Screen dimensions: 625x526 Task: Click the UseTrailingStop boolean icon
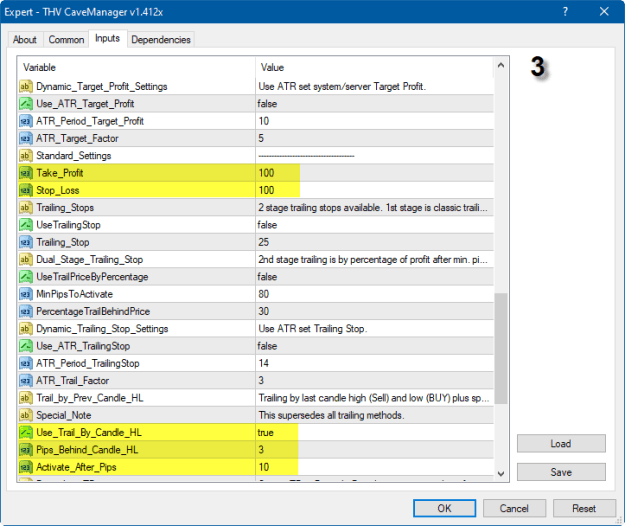[x=25, y=225]
